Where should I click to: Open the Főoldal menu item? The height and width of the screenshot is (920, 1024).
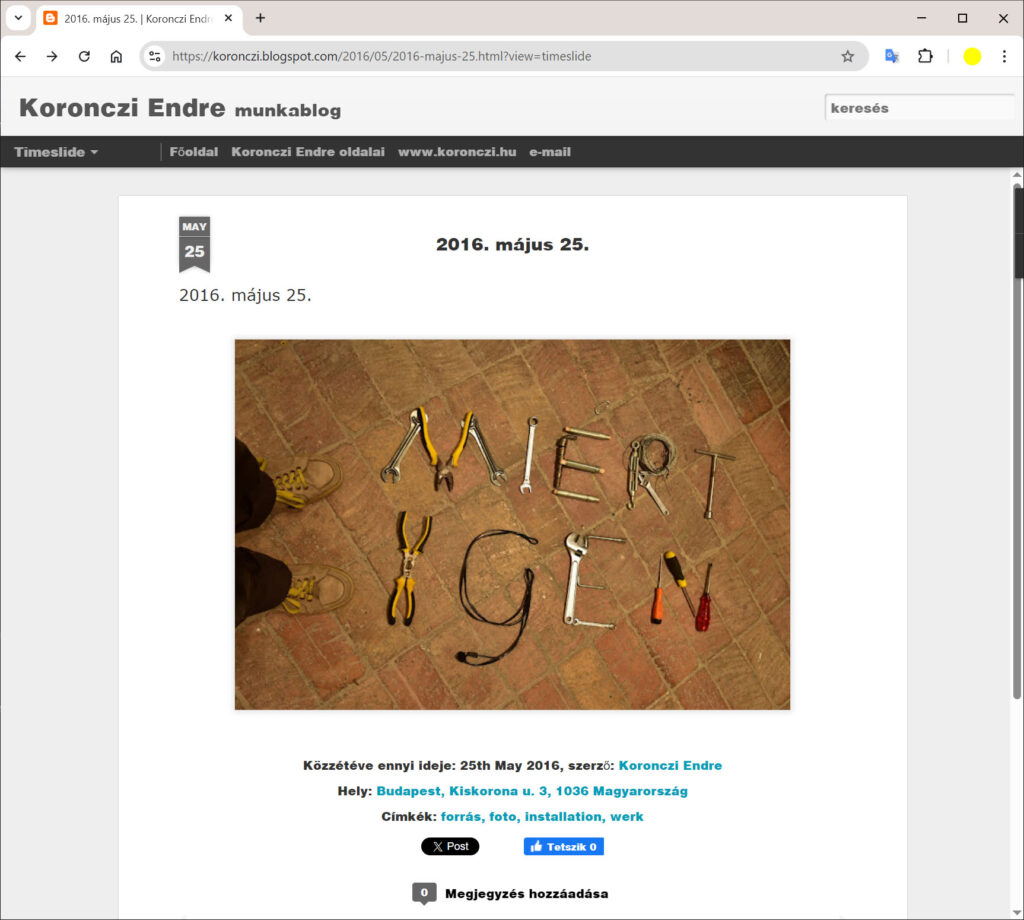point(194,152)
